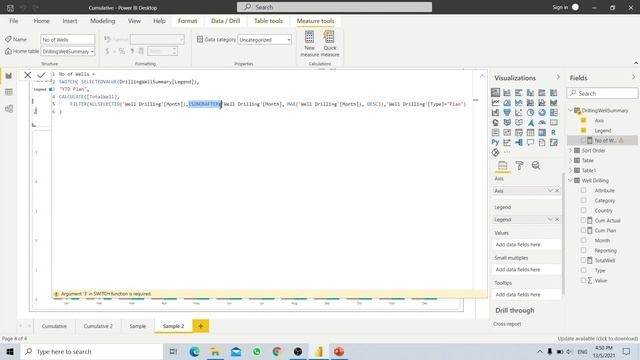Select the Table visual
The height and width of the screenshot is (360, 640).
(x=530, y=132)
